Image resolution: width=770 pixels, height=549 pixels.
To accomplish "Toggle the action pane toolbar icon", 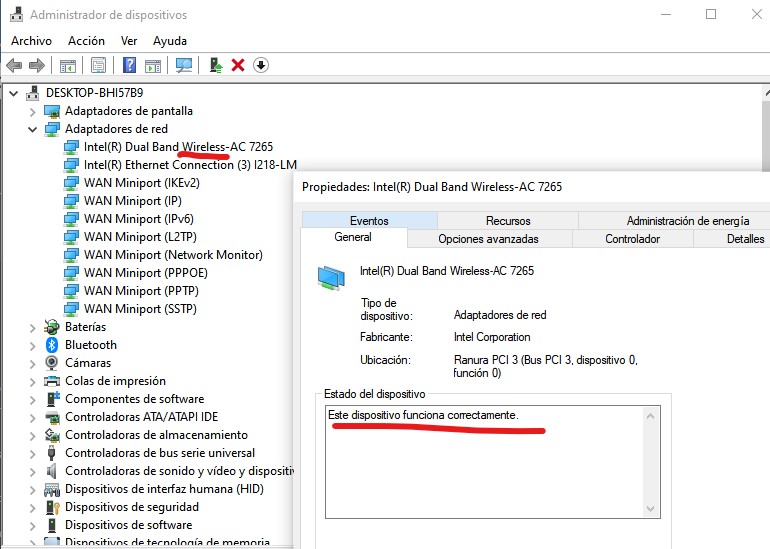I will [153, 65].
